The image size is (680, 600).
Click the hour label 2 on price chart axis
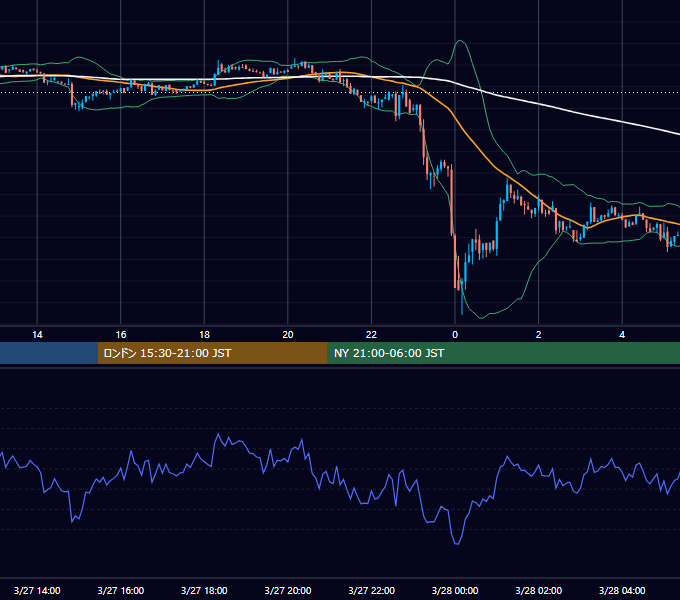[x=538, y=334]
